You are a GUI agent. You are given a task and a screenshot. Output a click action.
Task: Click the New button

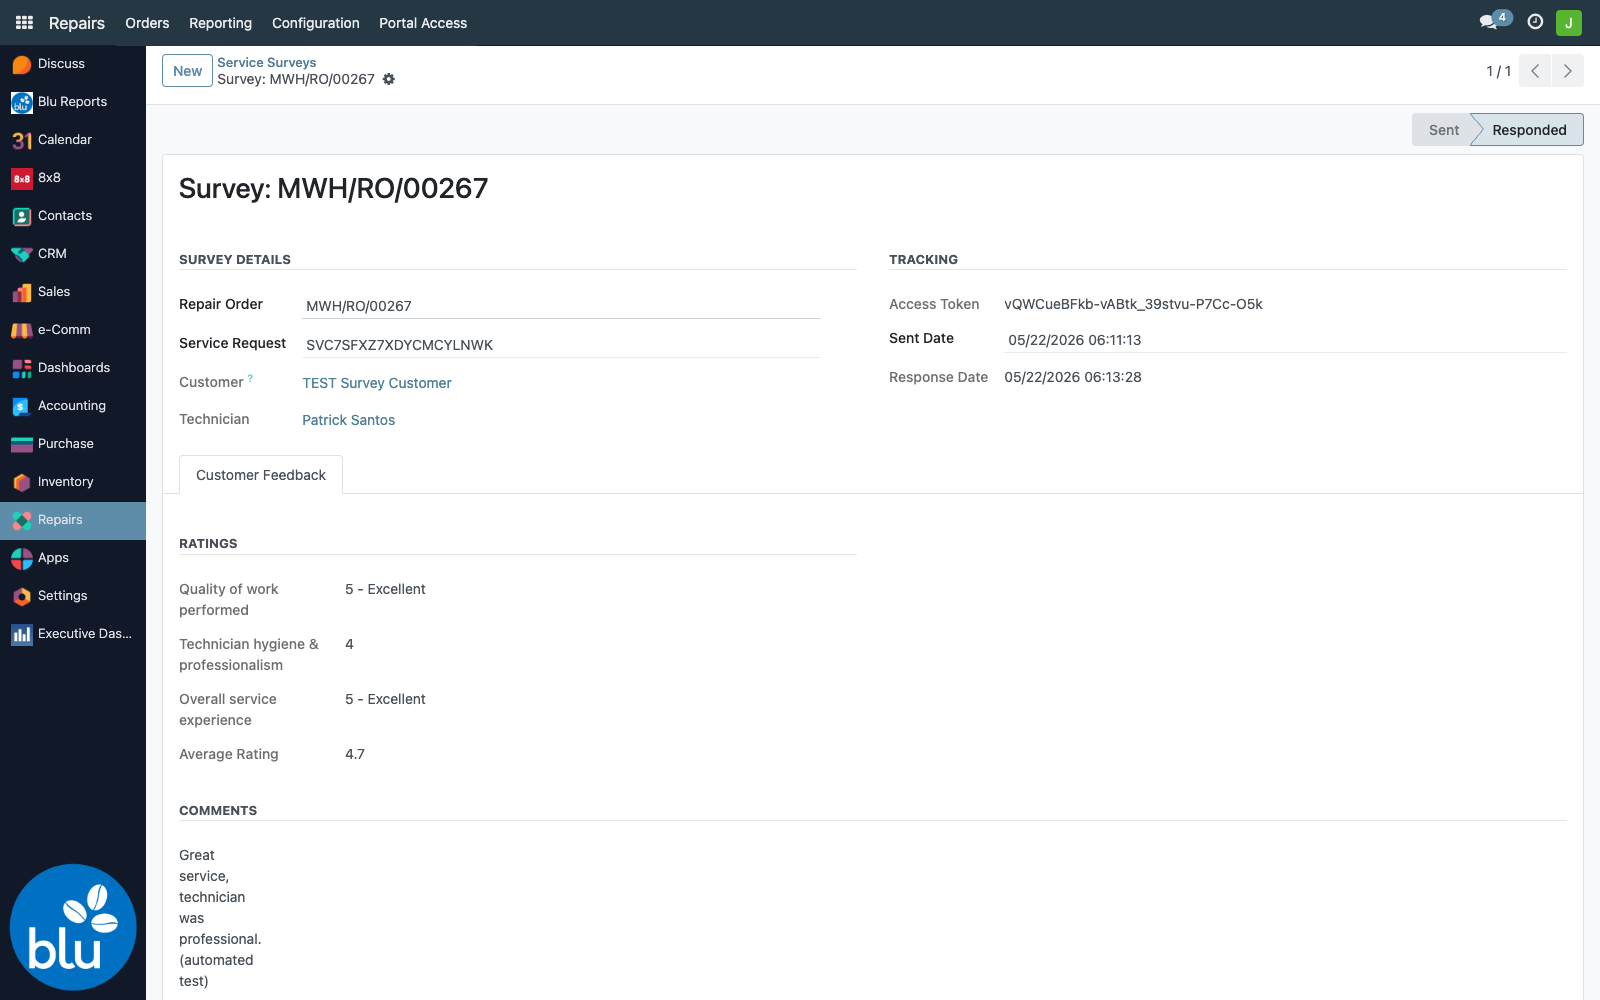click(187, 71)
